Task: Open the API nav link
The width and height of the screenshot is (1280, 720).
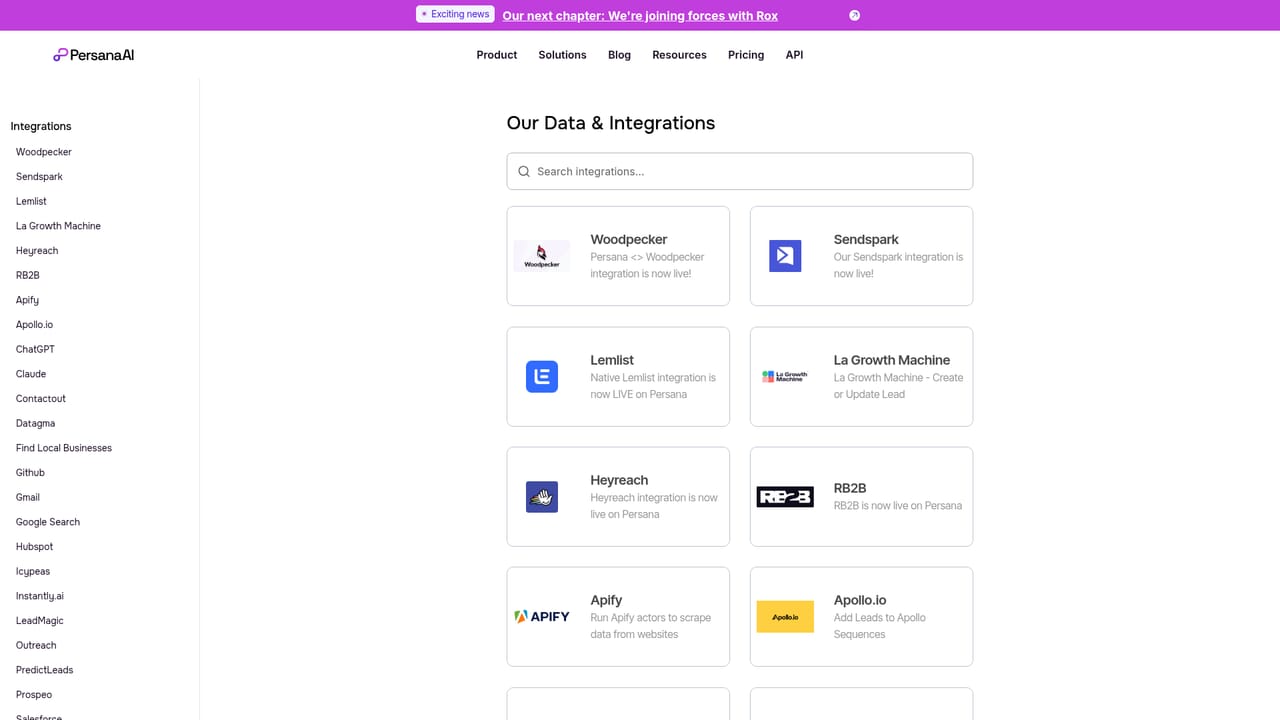Action: tap(794, 55)
